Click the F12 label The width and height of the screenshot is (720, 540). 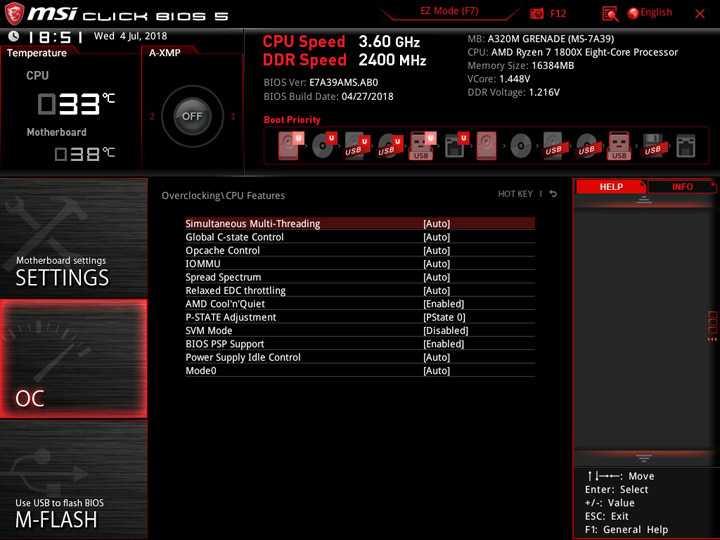(x=558, y=13)
